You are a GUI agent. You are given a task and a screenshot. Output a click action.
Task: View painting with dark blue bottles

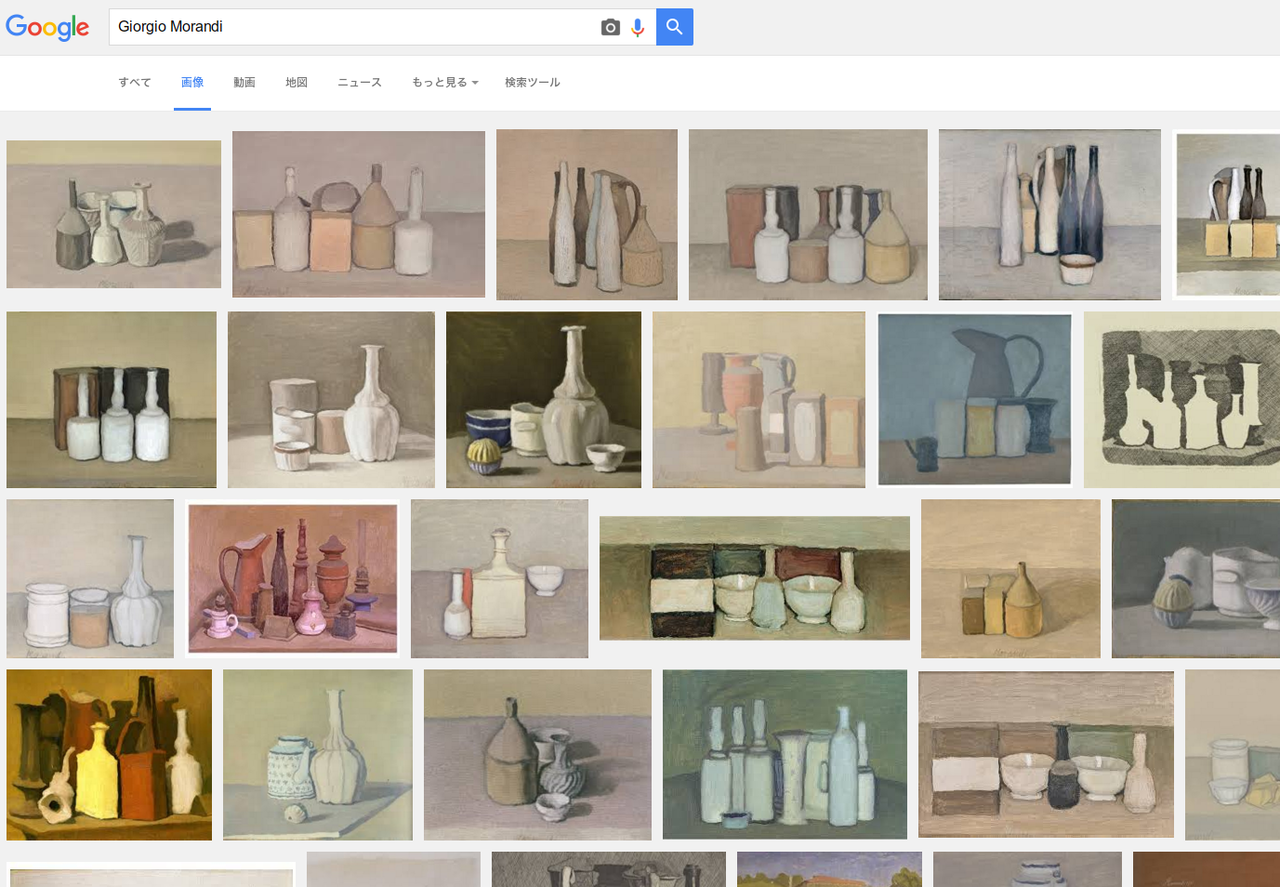[1050, 214]
